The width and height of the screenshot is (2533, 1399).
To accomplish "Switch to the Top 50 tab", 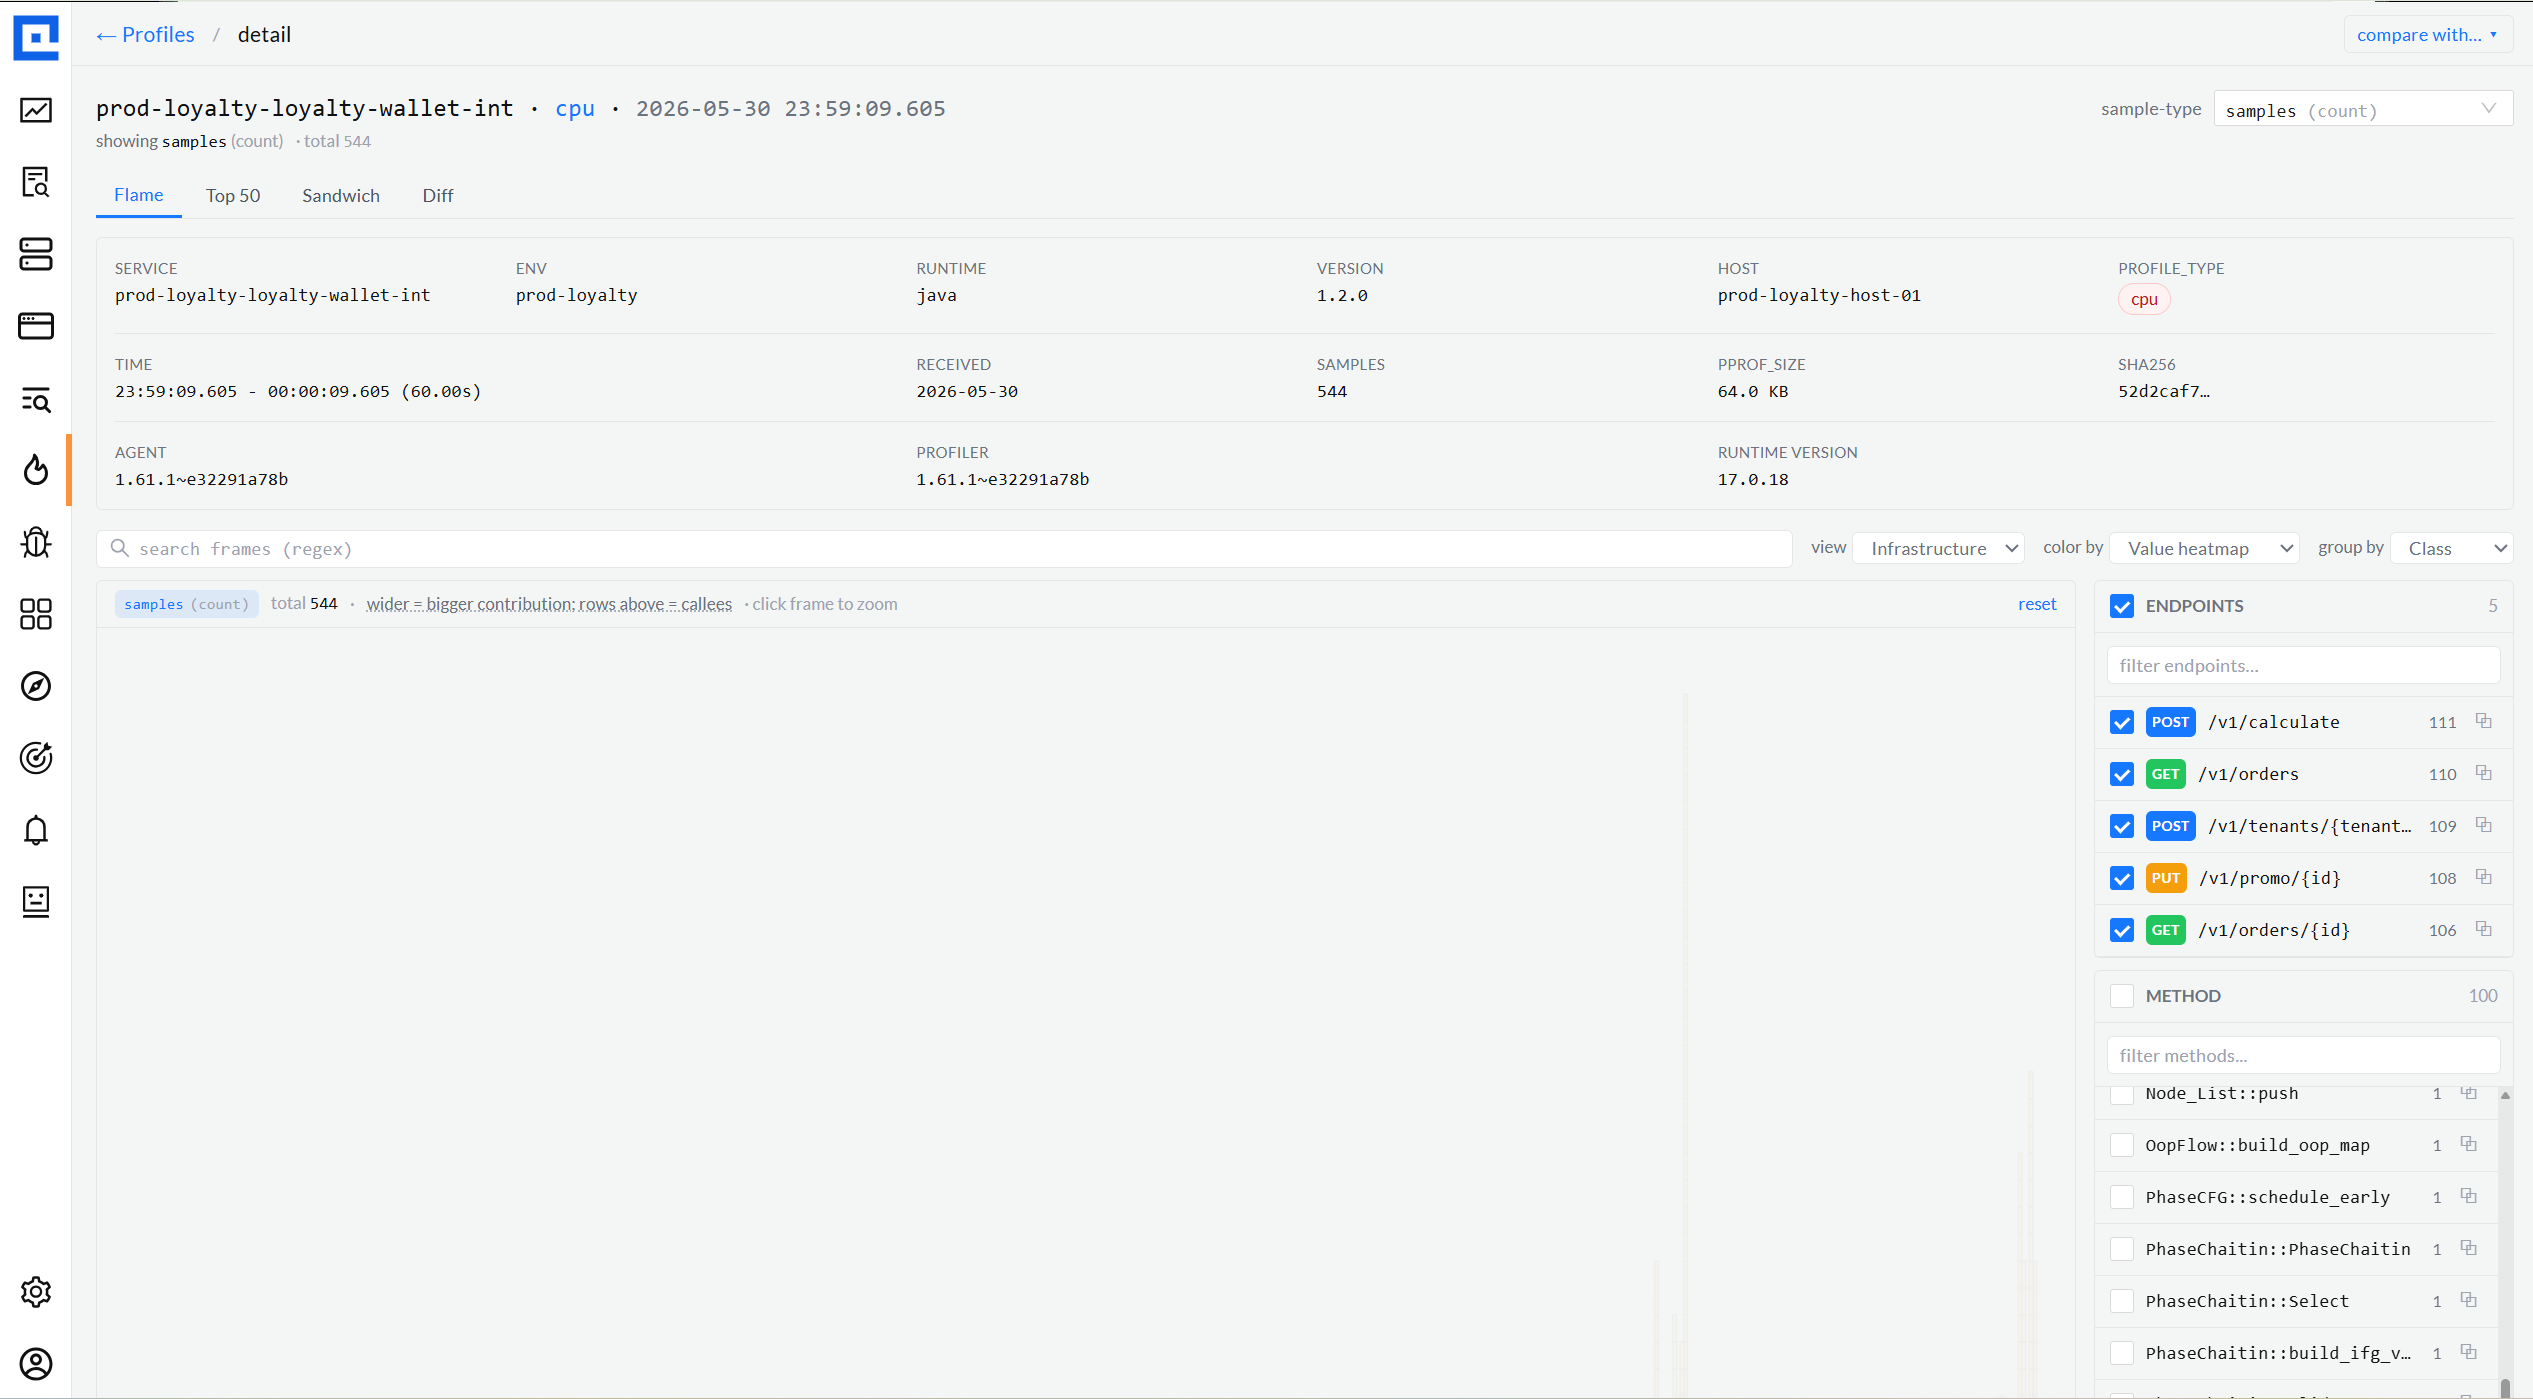I will tap(233, 195).
